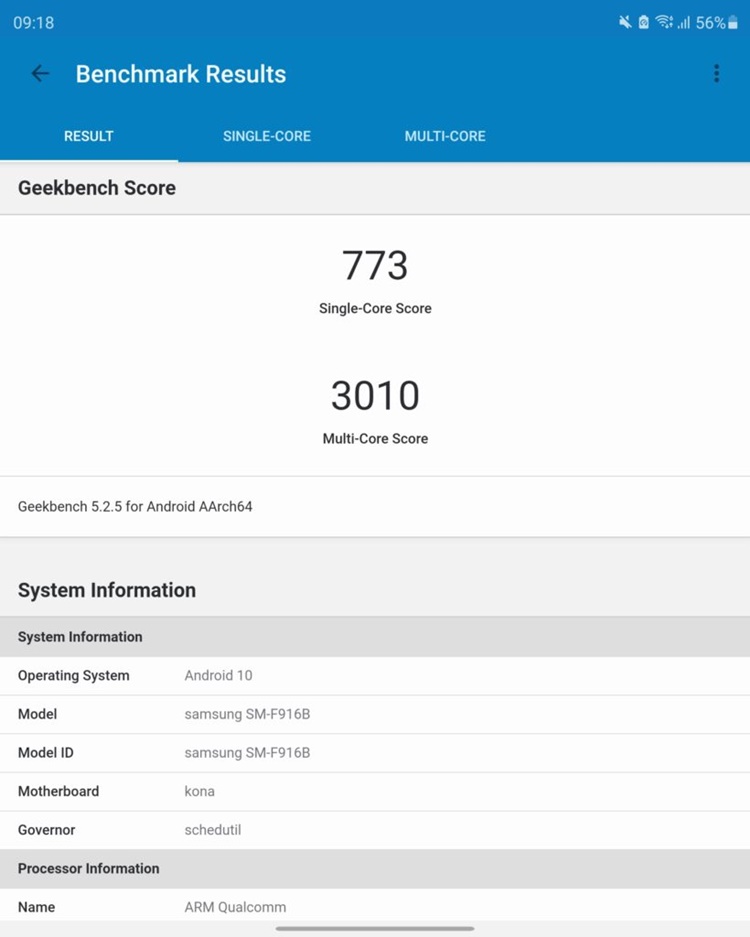Tap the back arrow icon

40,74
